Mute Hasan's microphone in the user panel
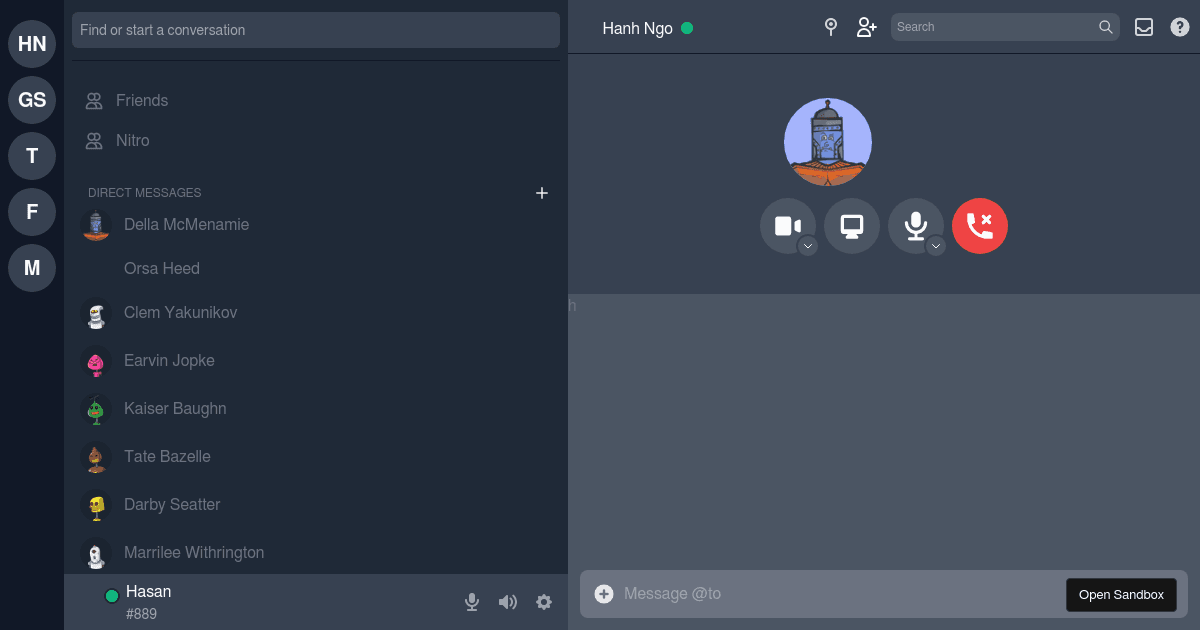1200x630 pixels. 471,602
